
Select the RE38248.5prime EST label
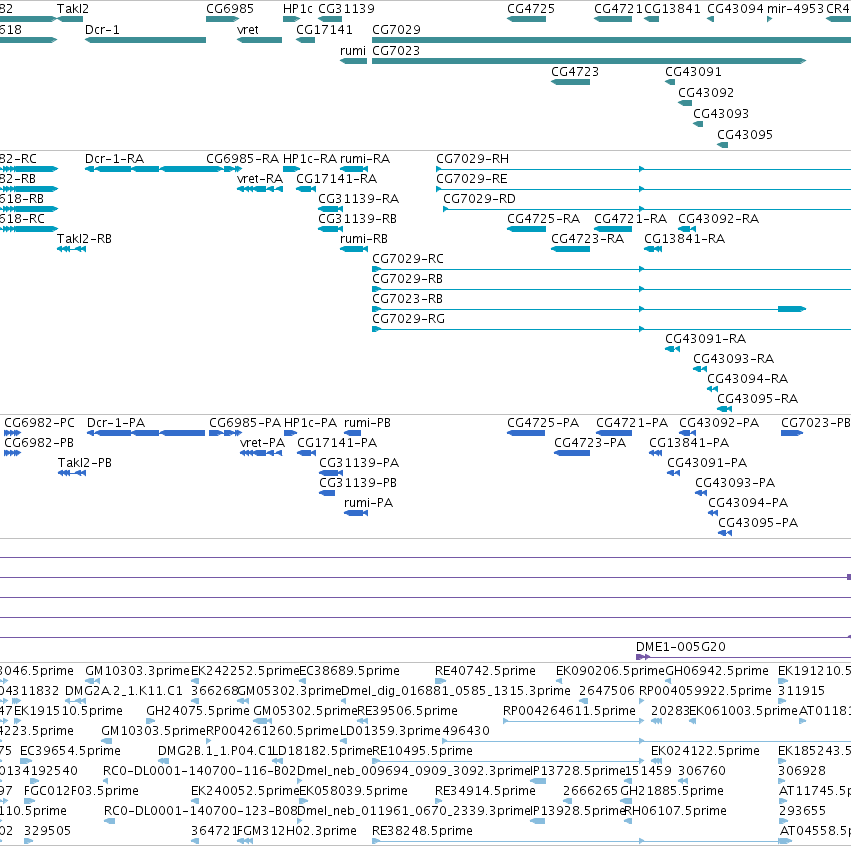coord(422,832)
